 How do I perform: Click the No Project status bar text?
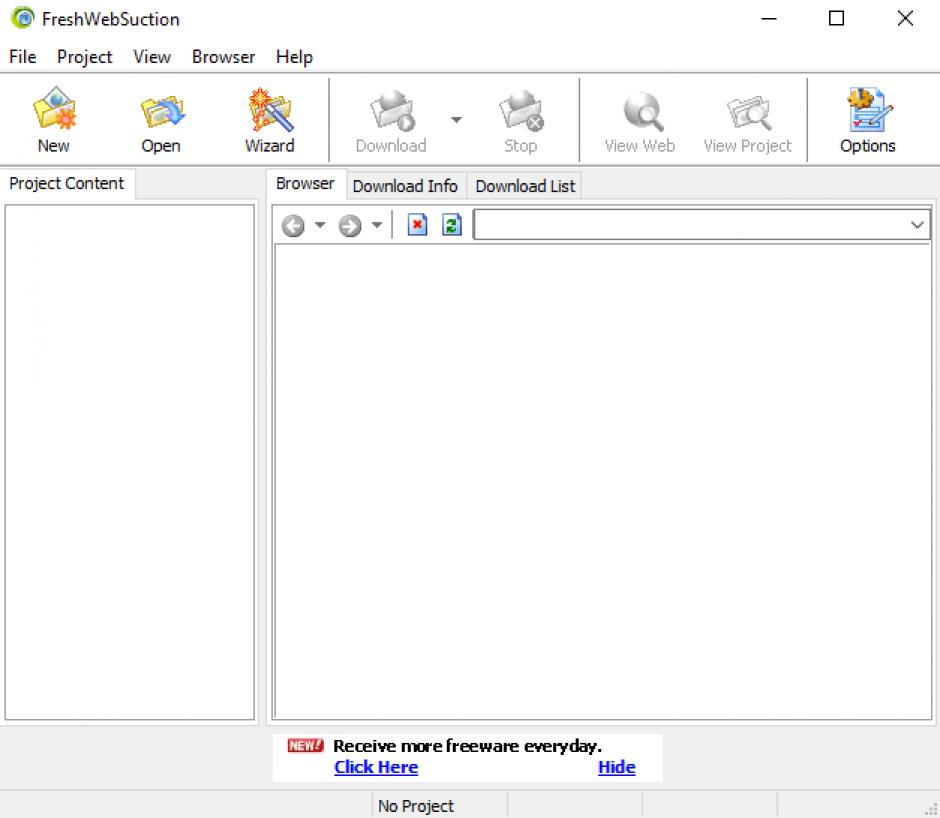point(416,806)
